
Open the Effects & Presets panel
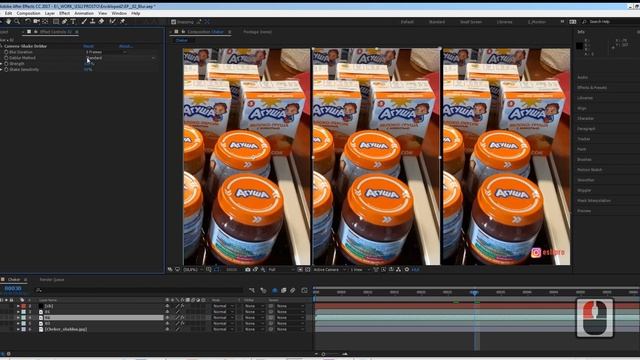pyautogui.click(x=592, y=87)
